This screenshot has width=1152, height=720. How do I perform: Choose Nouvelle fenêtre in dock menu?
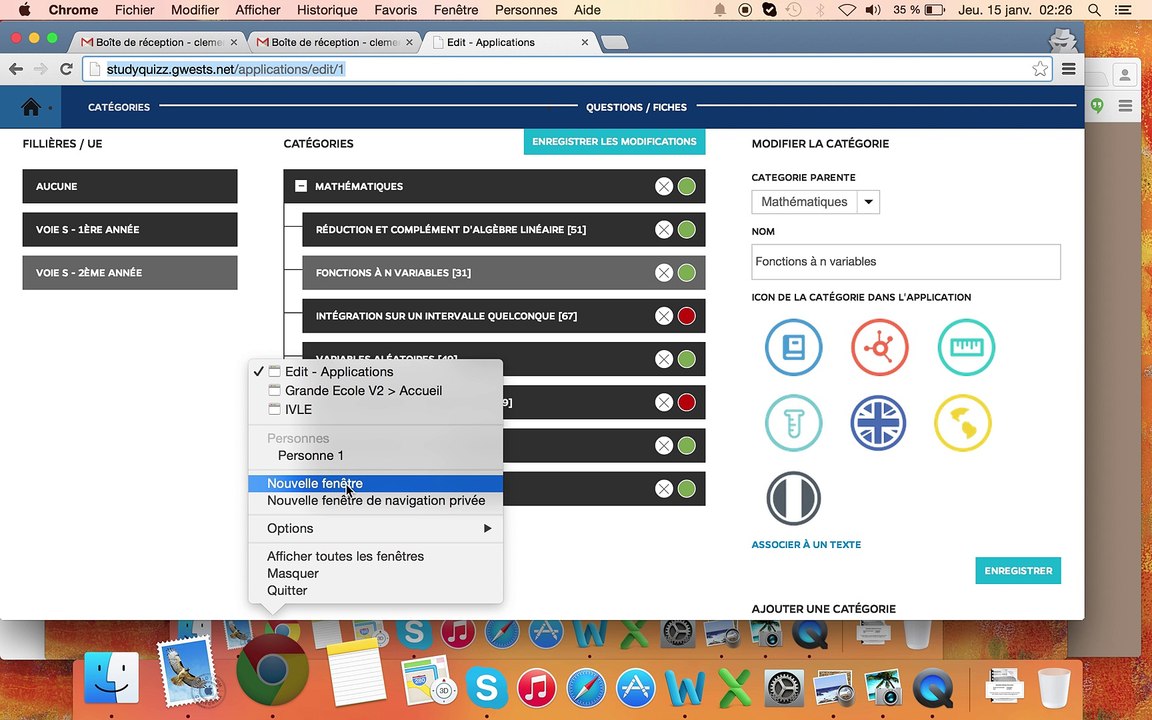point(375,483)
